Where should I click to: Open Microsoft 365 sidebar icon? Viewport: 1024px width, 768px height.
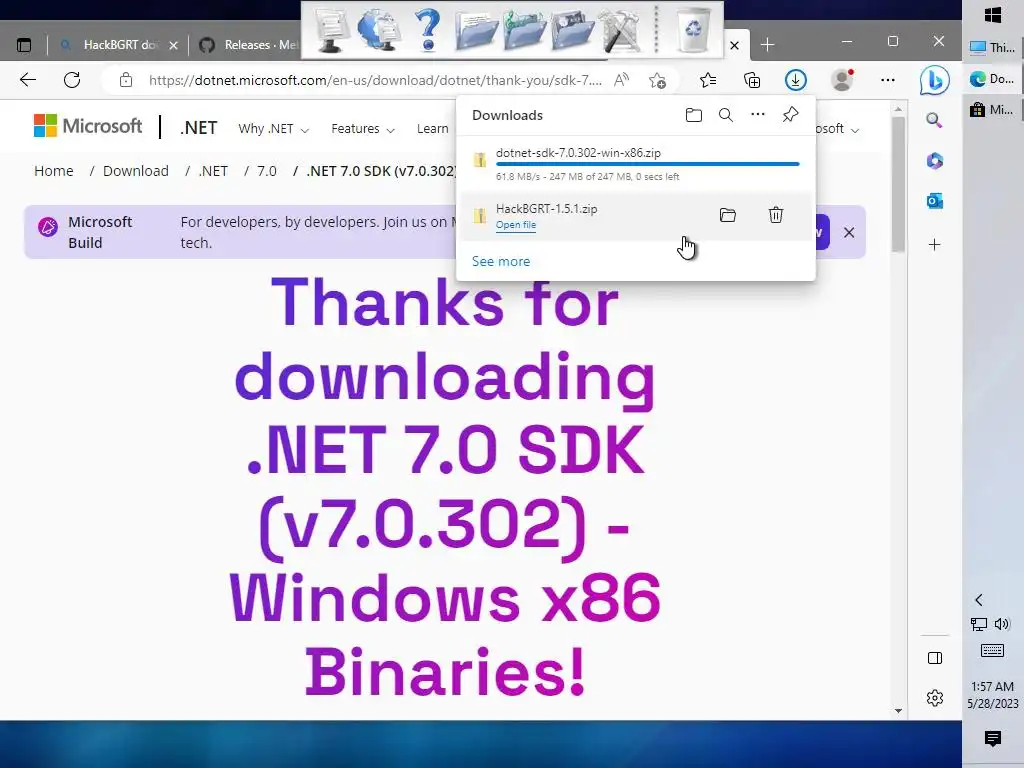[x=935, y=161]
